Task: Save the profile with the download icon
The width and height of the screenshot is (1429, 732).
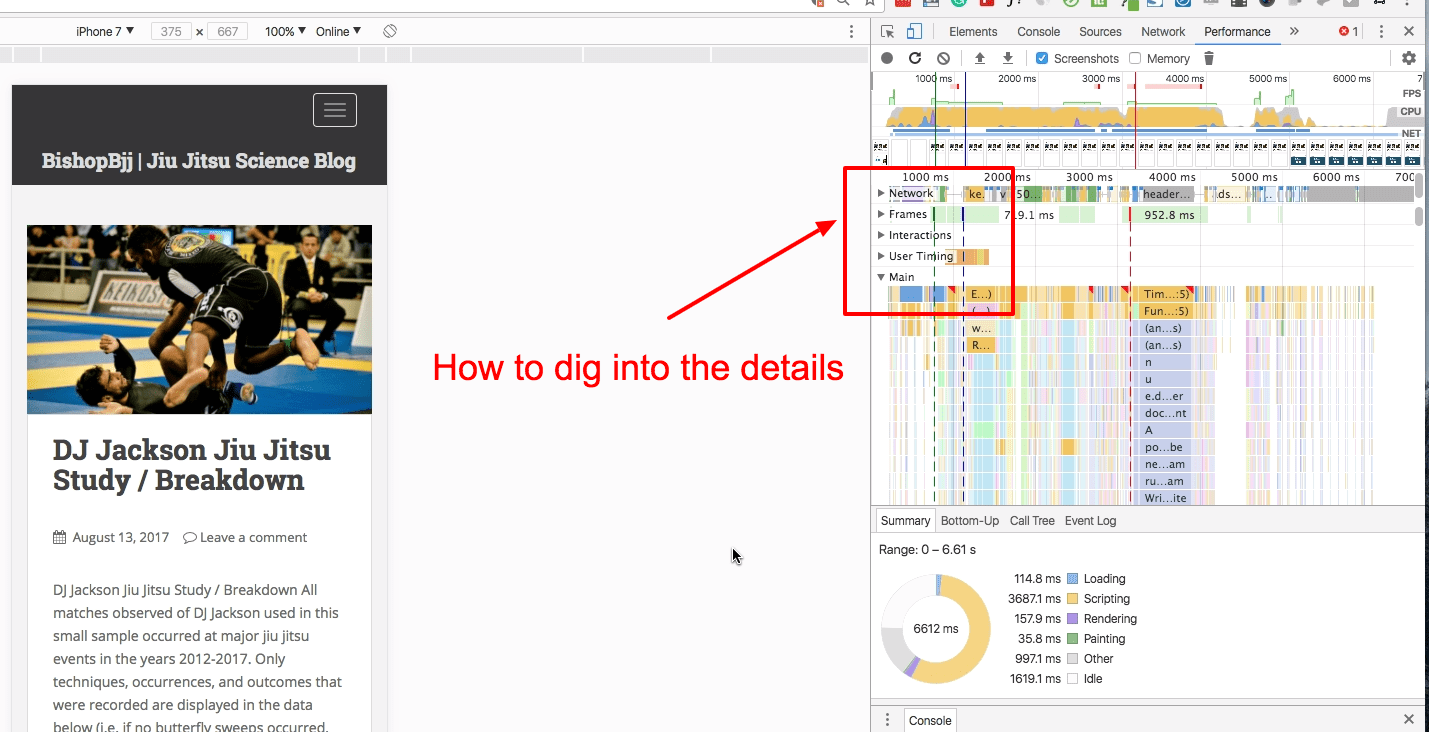Action: 1008,59
